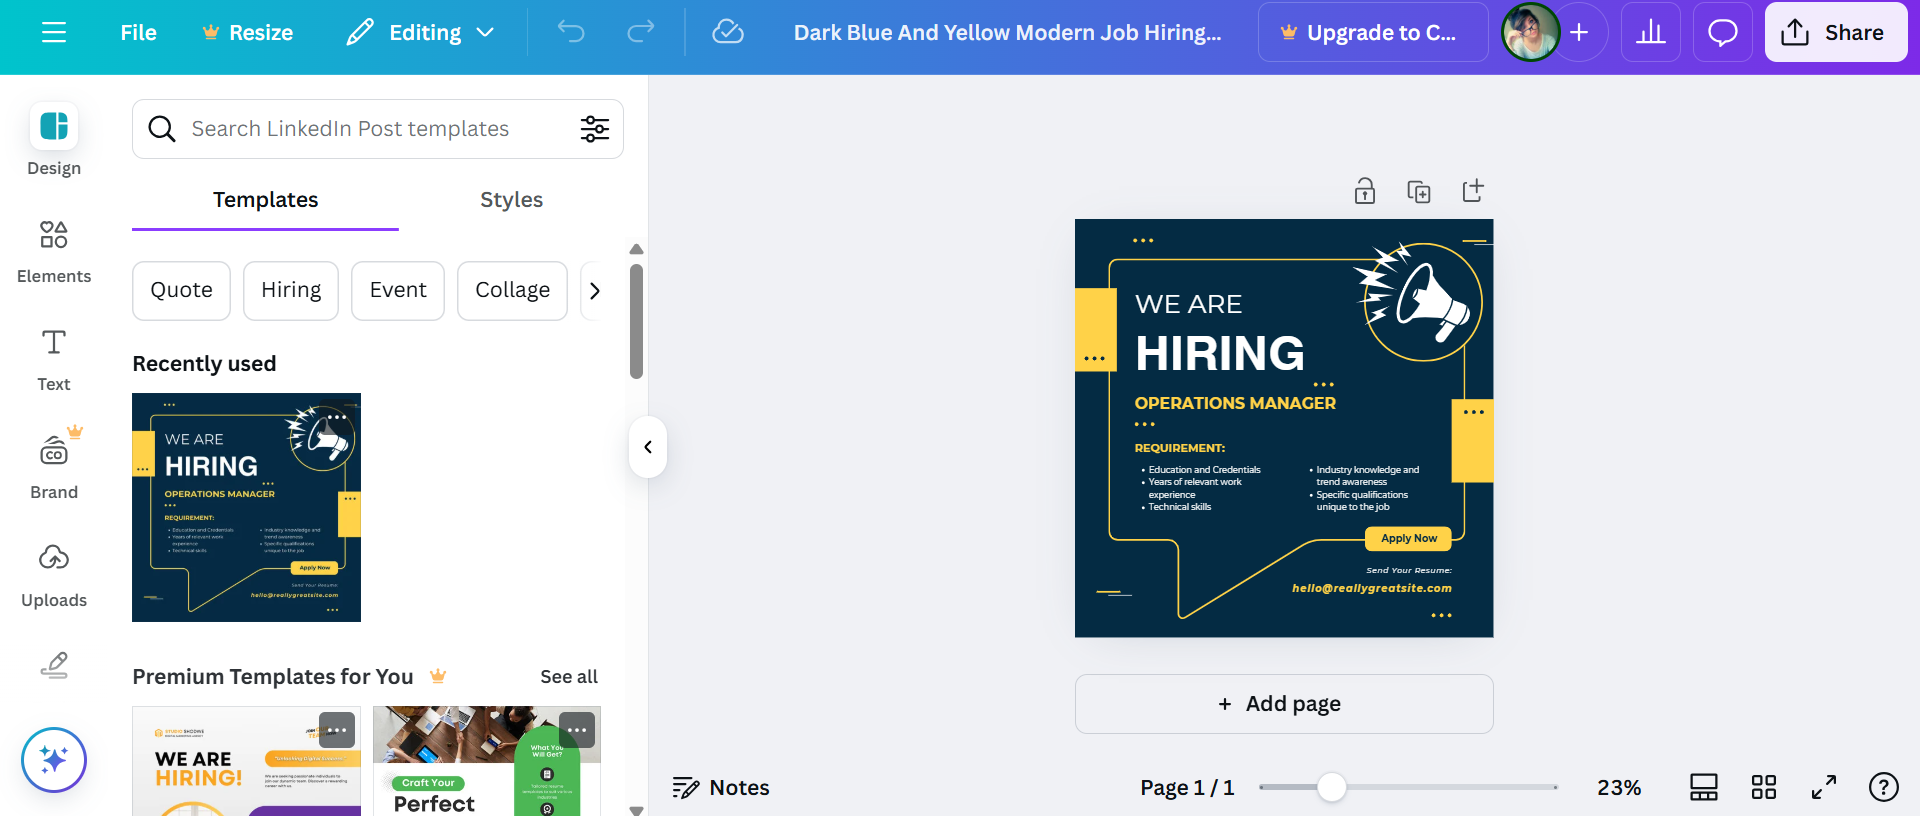
Task: Open the Resize option
Action: 247,32
